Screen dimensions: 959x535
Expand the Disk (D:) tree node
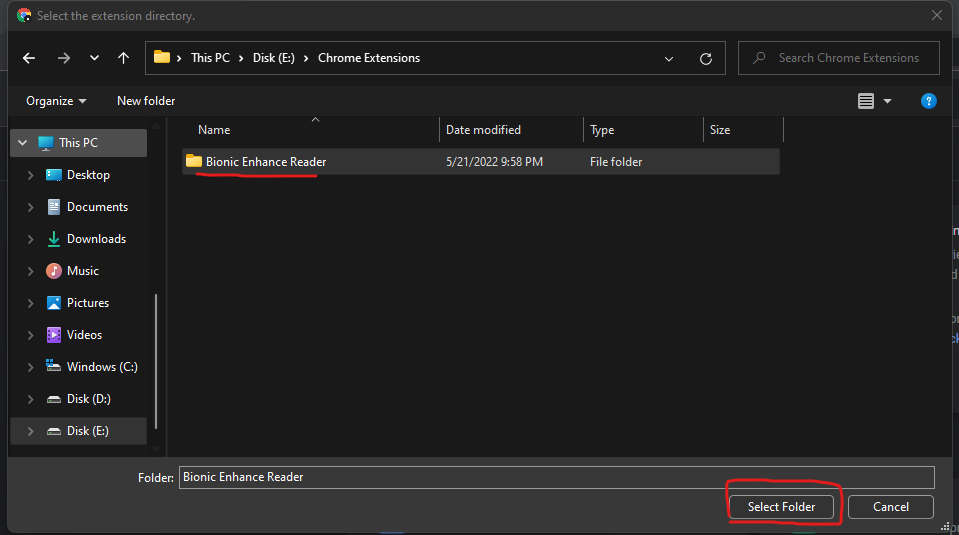[30, 399]
